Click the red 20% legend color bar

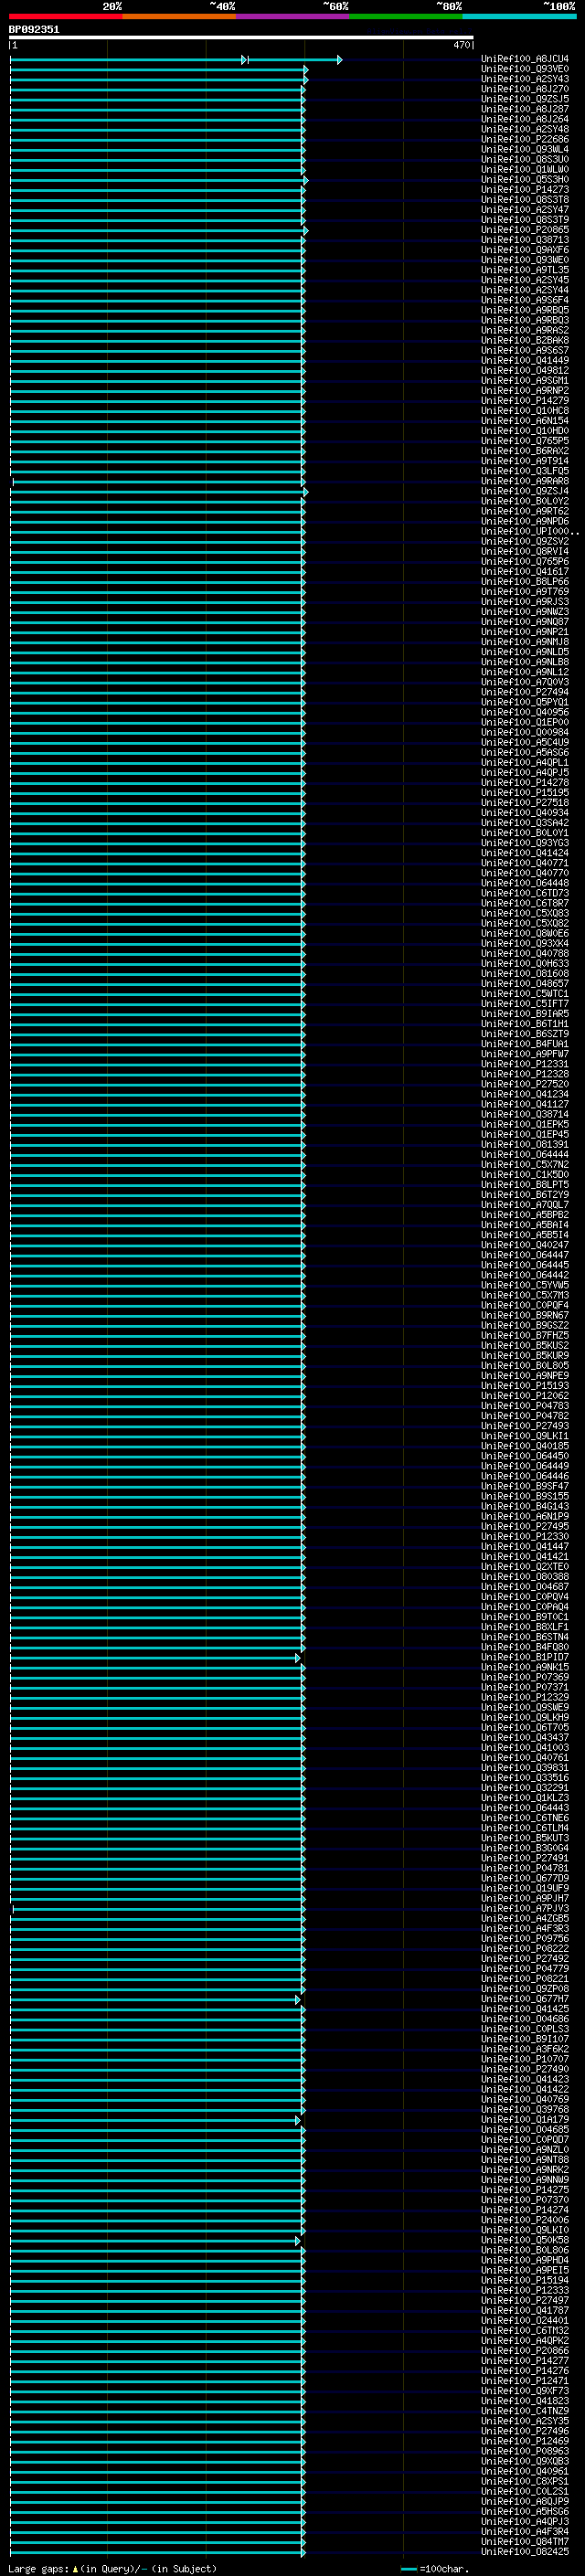[x=66, y=16]
